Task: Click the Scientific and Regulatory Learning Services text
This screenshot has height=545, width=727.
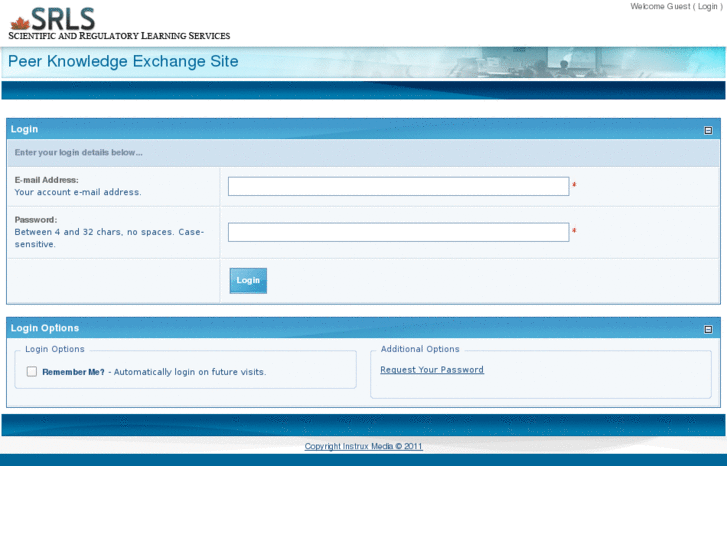Action: tap(119, 36)
